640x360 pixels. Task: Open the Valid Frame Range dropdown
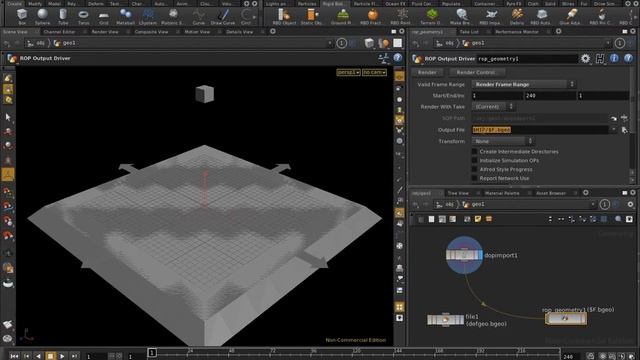click(524, 84)
